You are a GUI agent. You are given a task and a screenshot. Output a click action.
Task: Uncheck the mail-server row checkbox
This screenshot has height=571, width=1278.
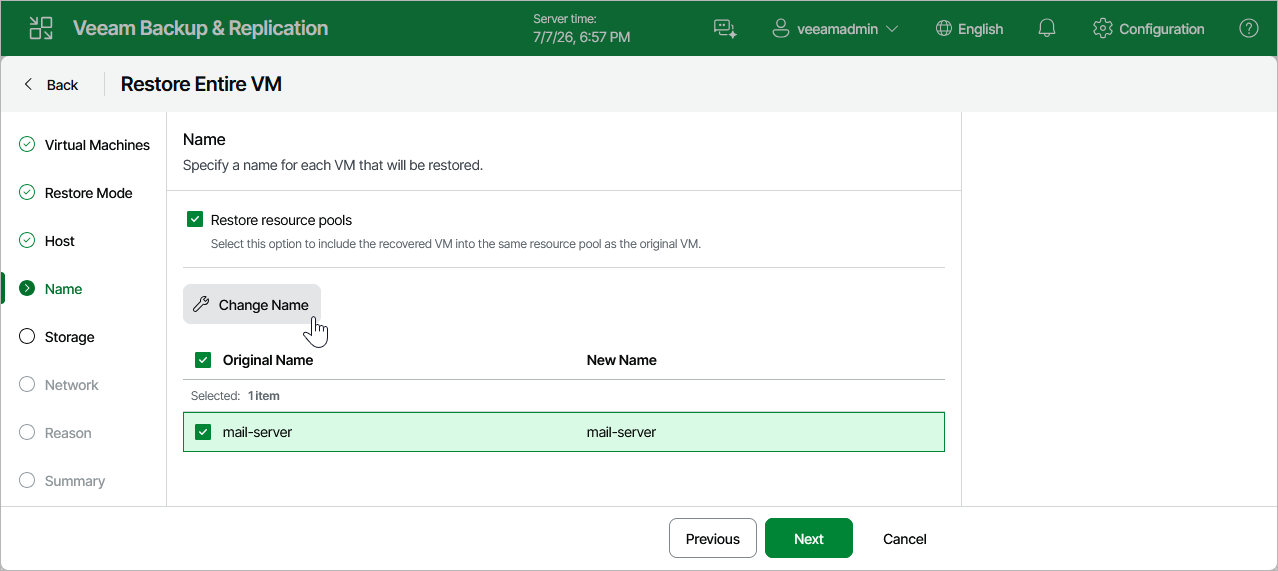(203, 432)
